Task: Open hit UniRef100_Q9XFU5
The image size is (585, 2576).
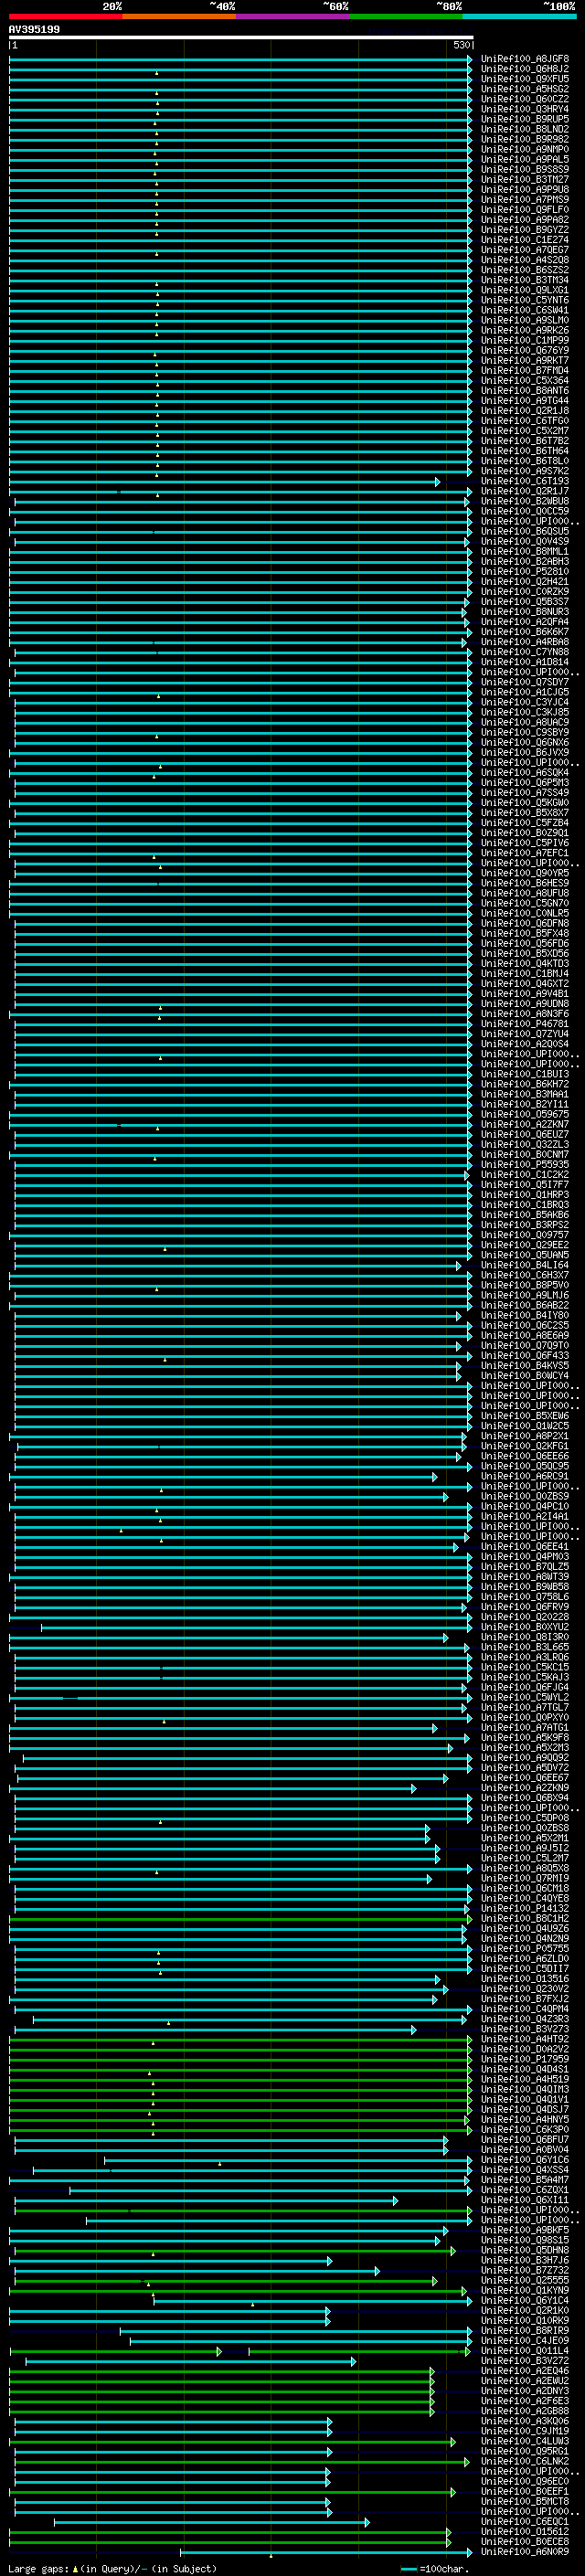Action: click(525, 79)
